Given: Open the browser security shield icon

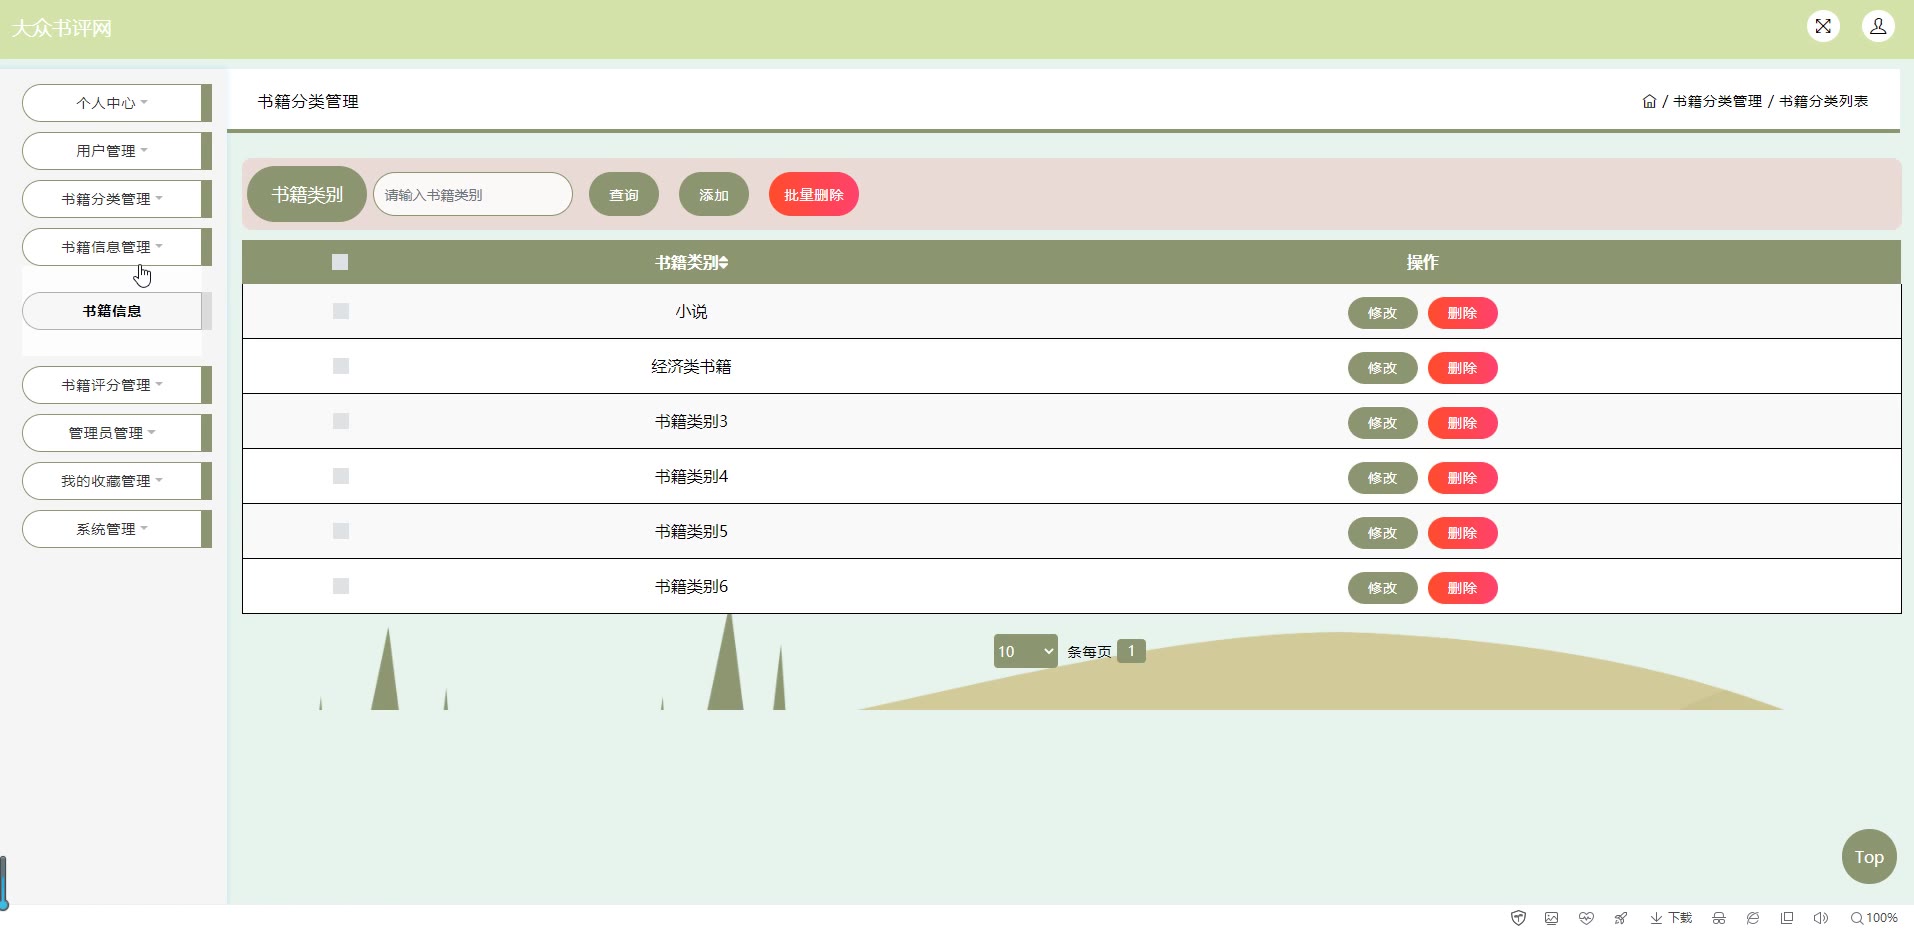Looking at the screenshot, I should coord(1518,918).
